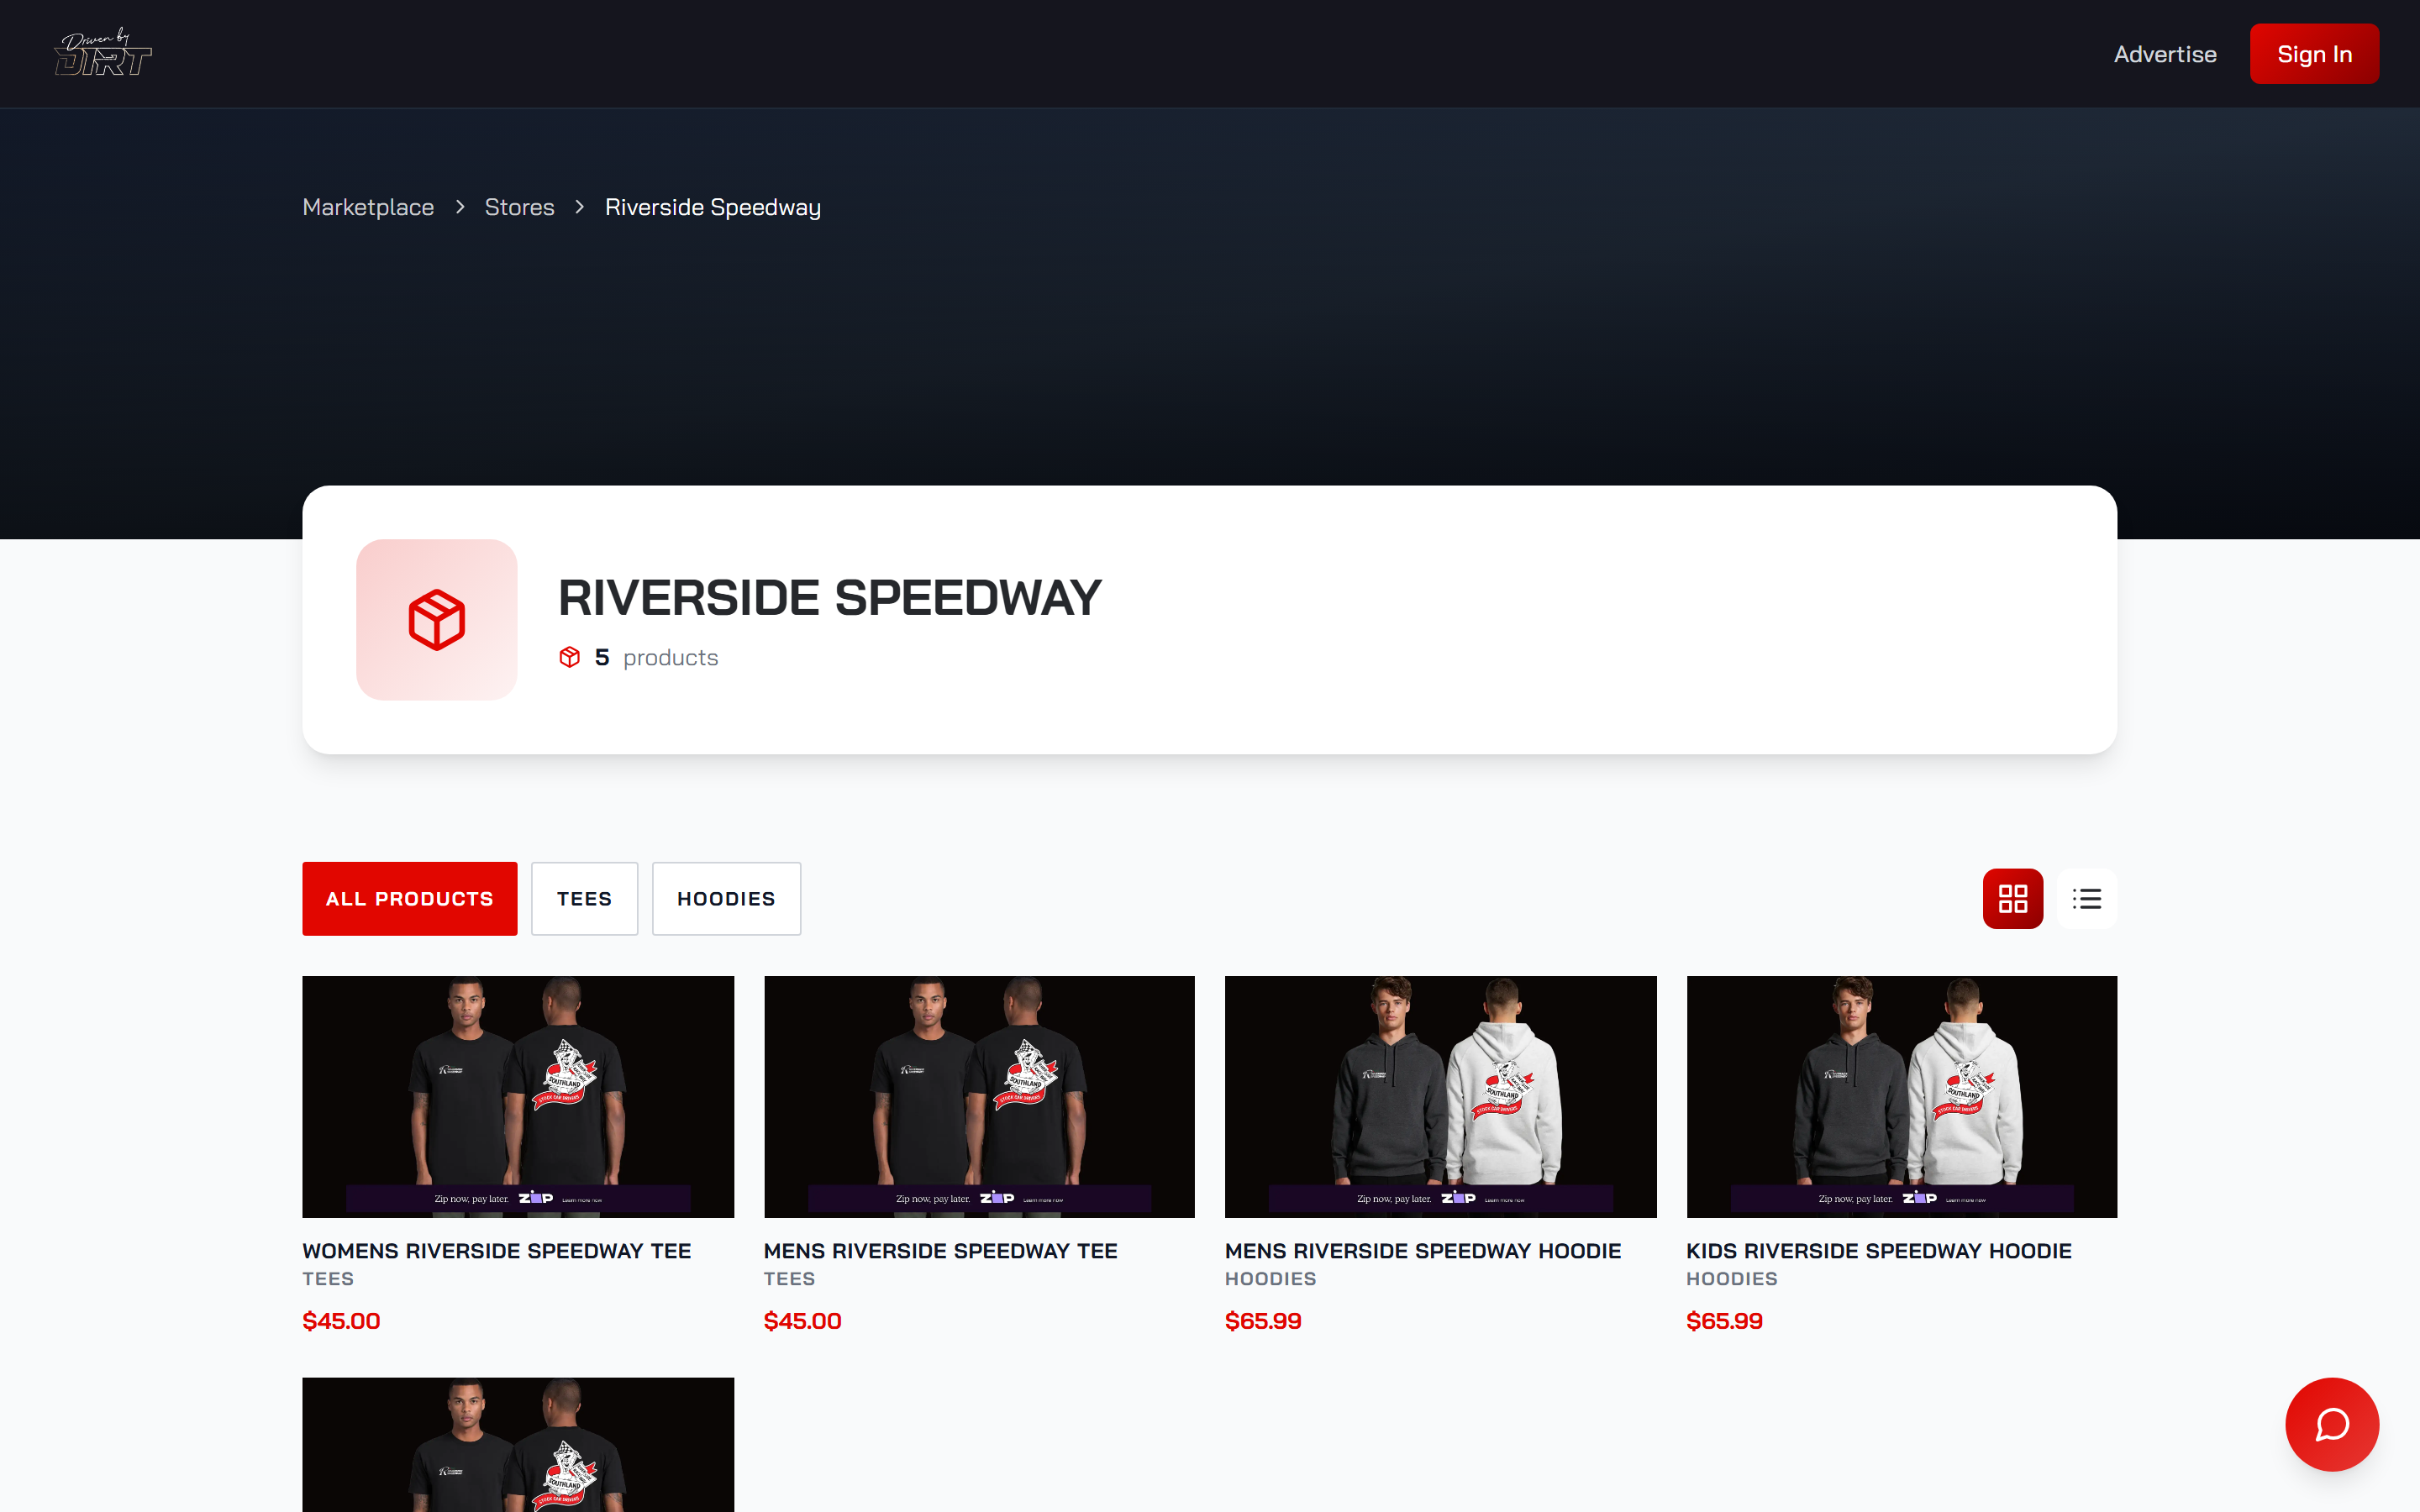The width and height of the screenshot is (2420, 1512).
Task: Select the All Products filter tab
Action: (x=410, y=898)
